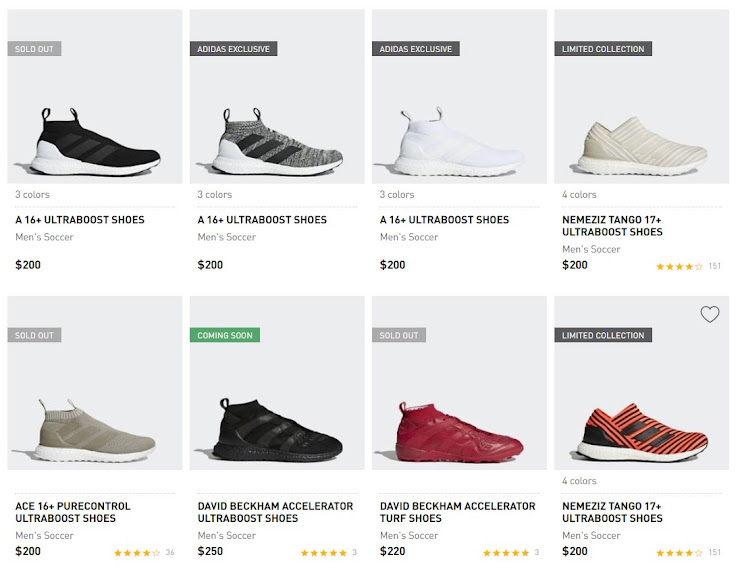Click the Coming Soon green badge
The image size is (738, 574).
click(225, 336)
